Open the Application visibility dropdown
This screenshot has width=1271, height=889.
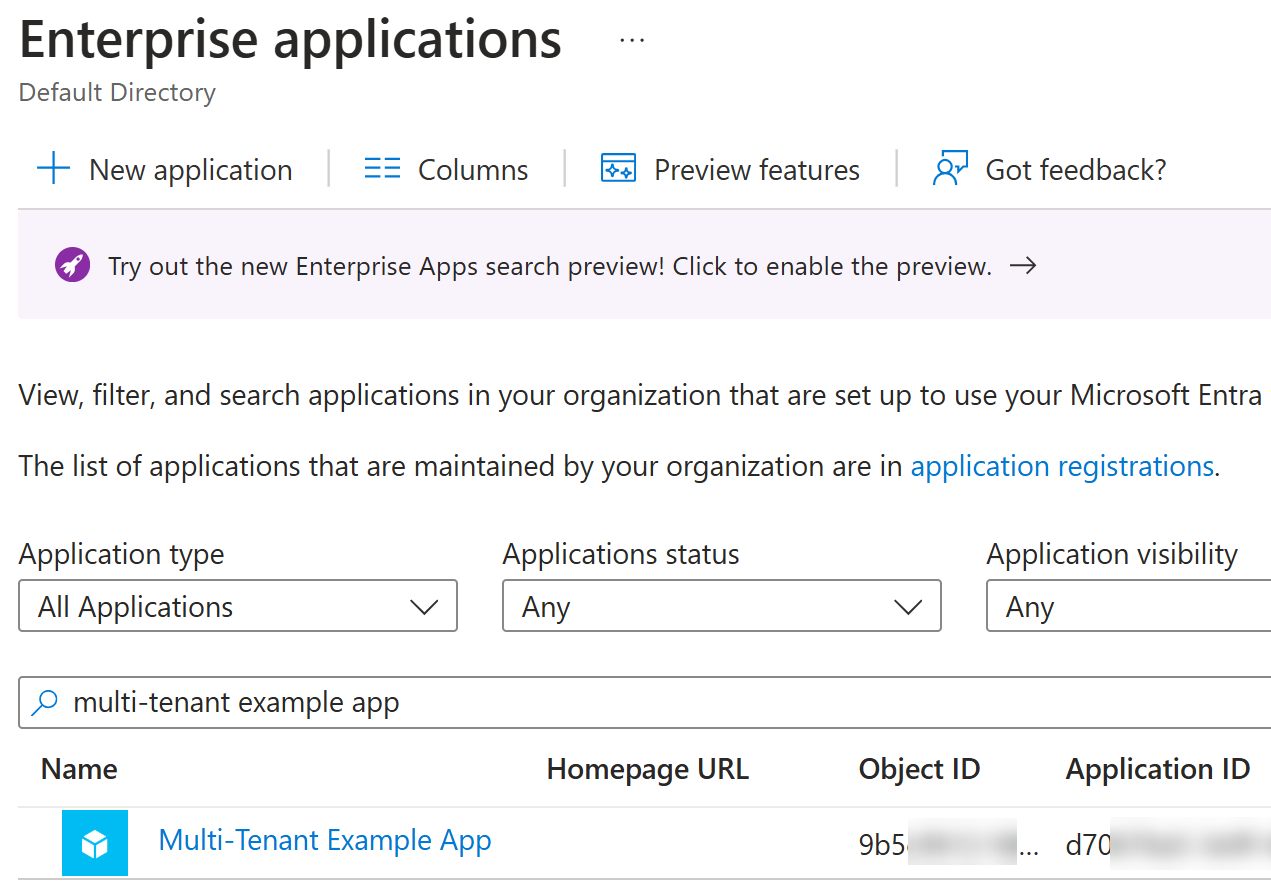pyautogui.click(x=1129, y=606)
